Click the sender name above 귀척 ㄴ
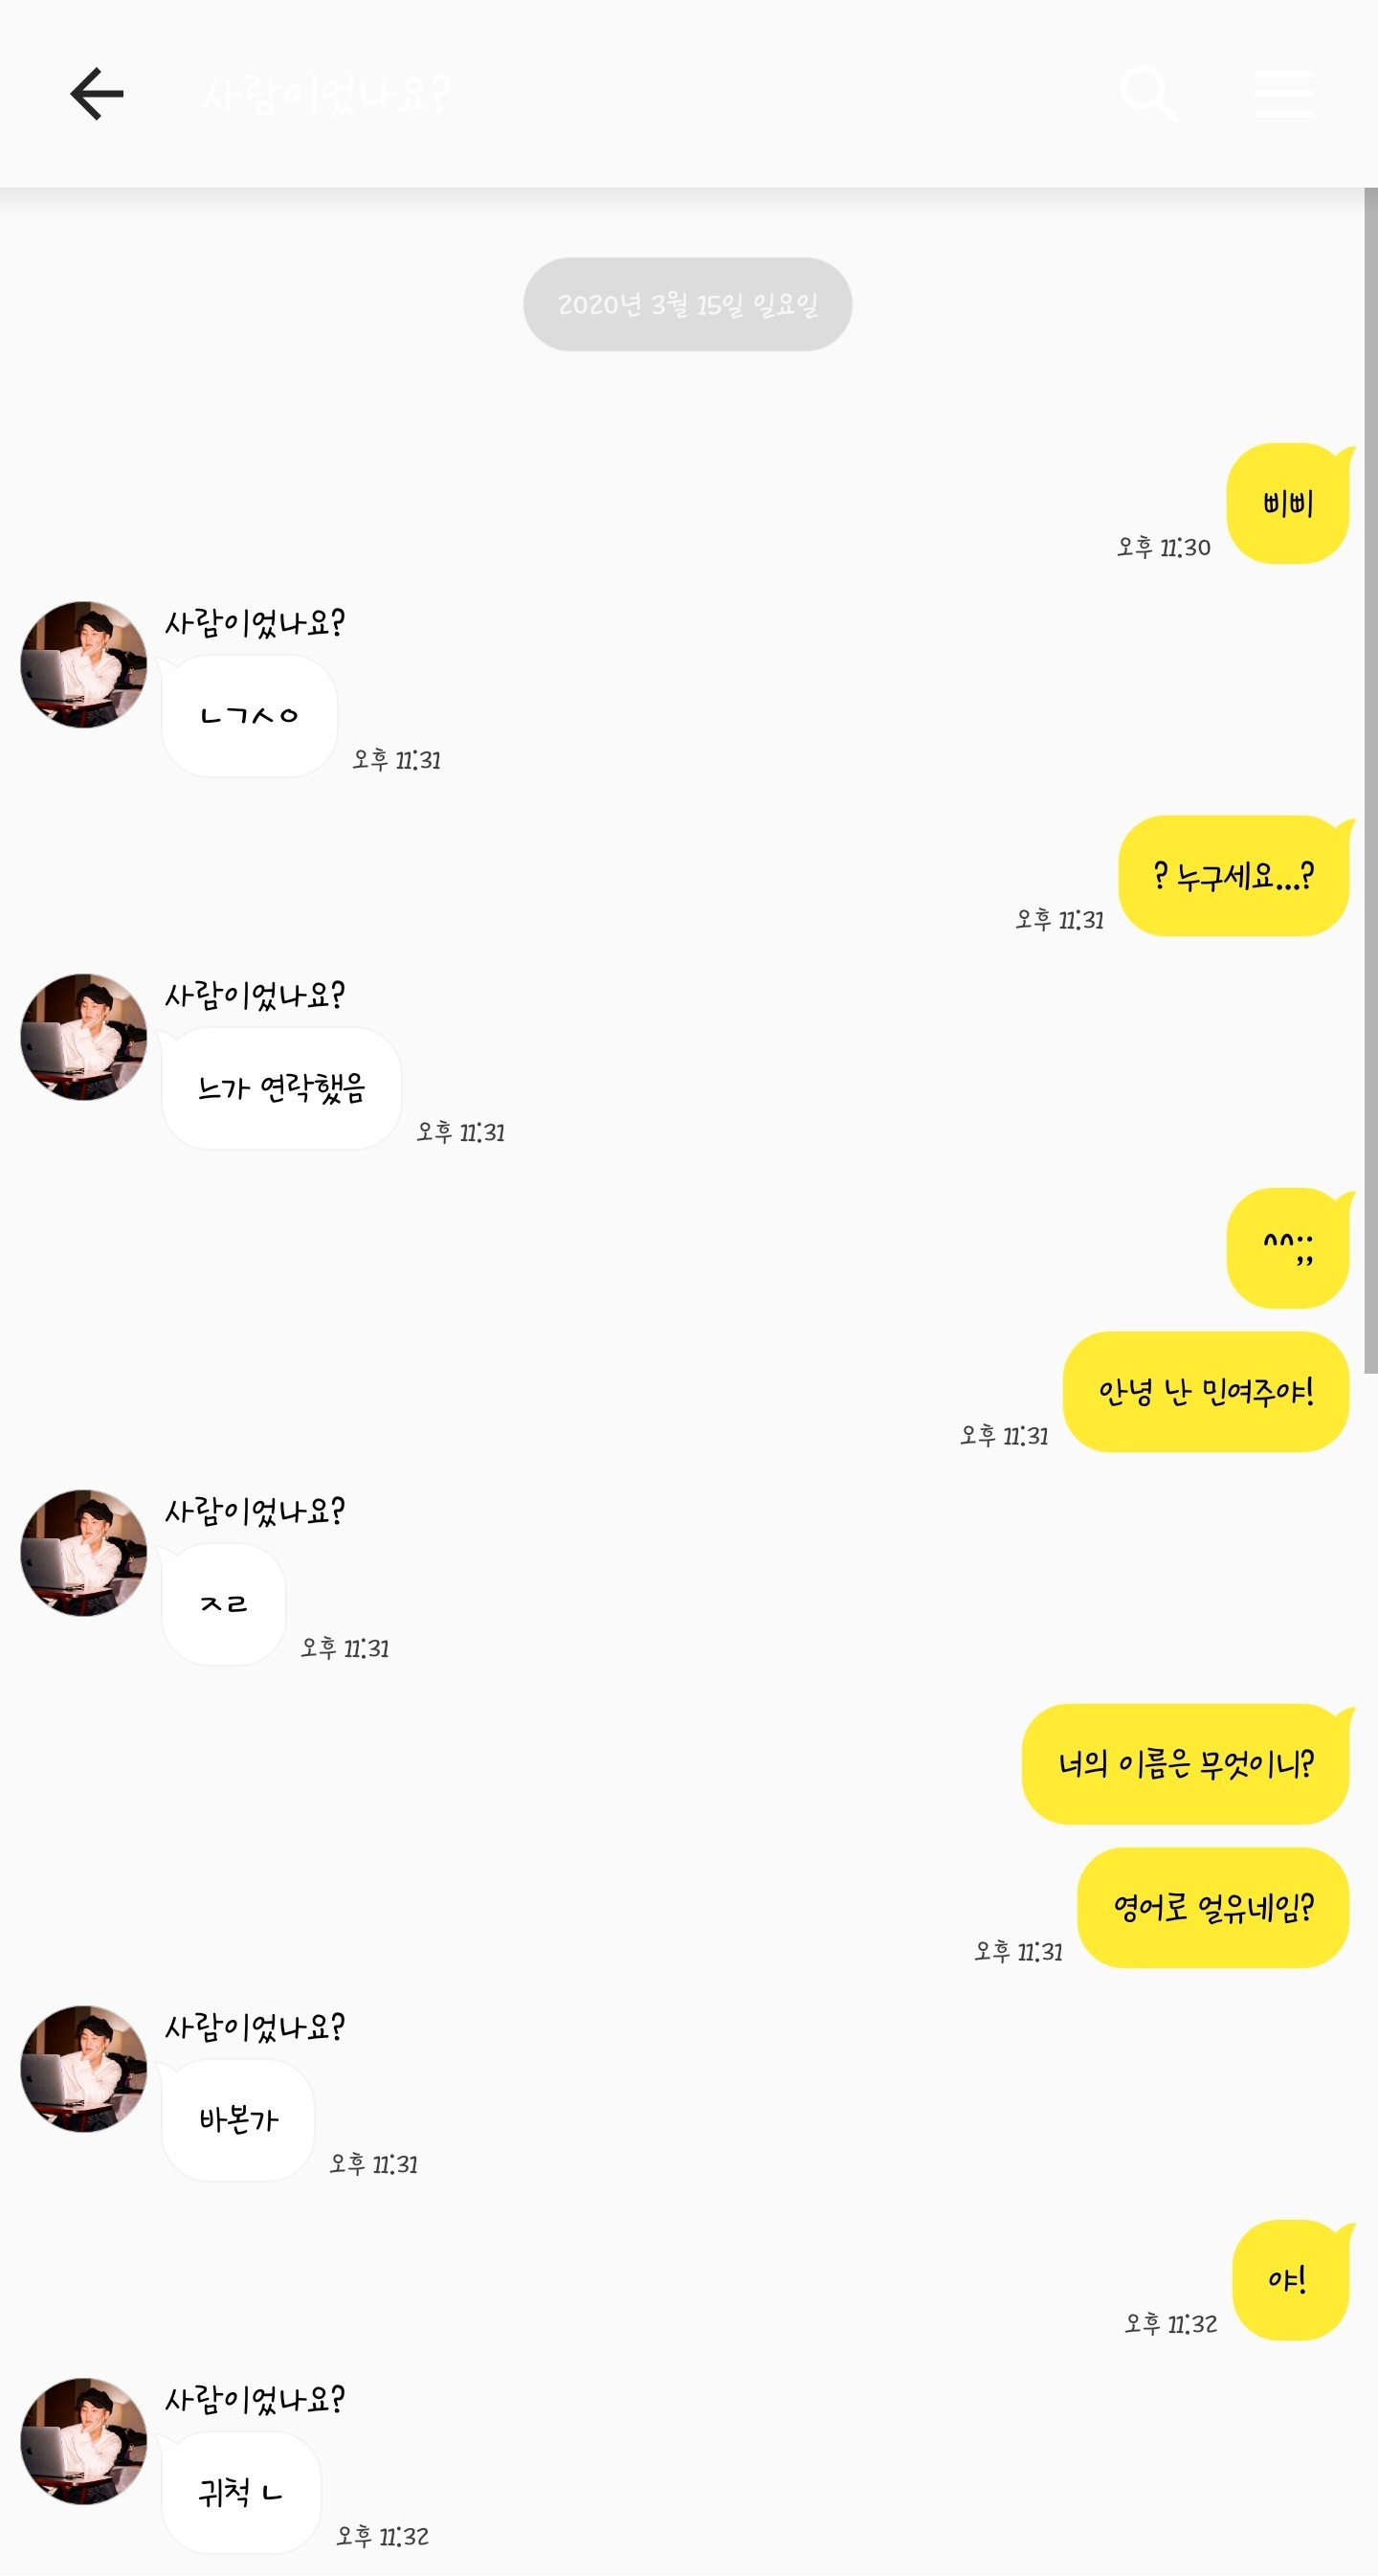This screenshot has width=1378, height=2576. pos(254,2399)
